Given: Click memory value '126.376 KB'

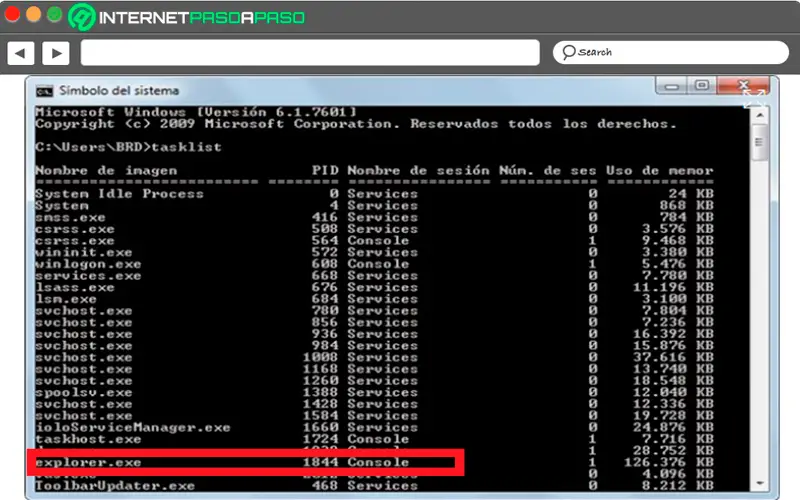Looking at the screenshot, I should 668,462.
